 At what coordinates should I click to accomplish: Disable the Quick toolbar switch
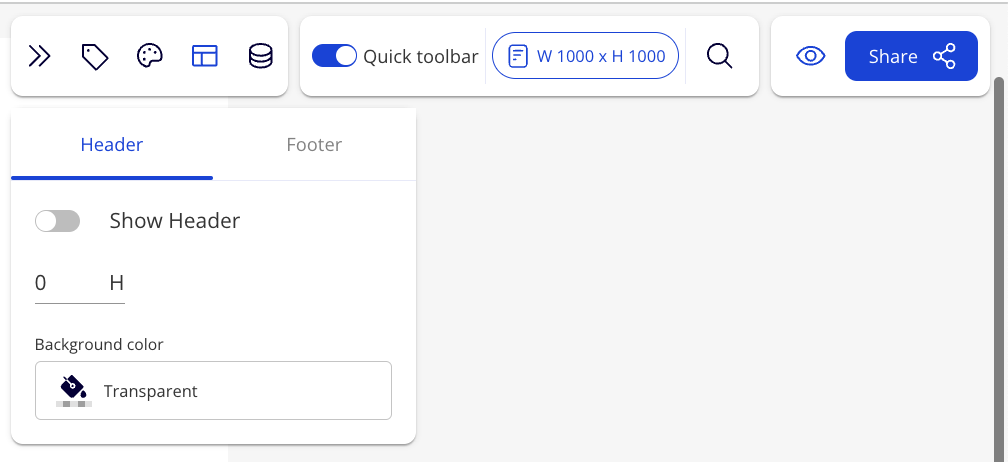click(334, 56)
